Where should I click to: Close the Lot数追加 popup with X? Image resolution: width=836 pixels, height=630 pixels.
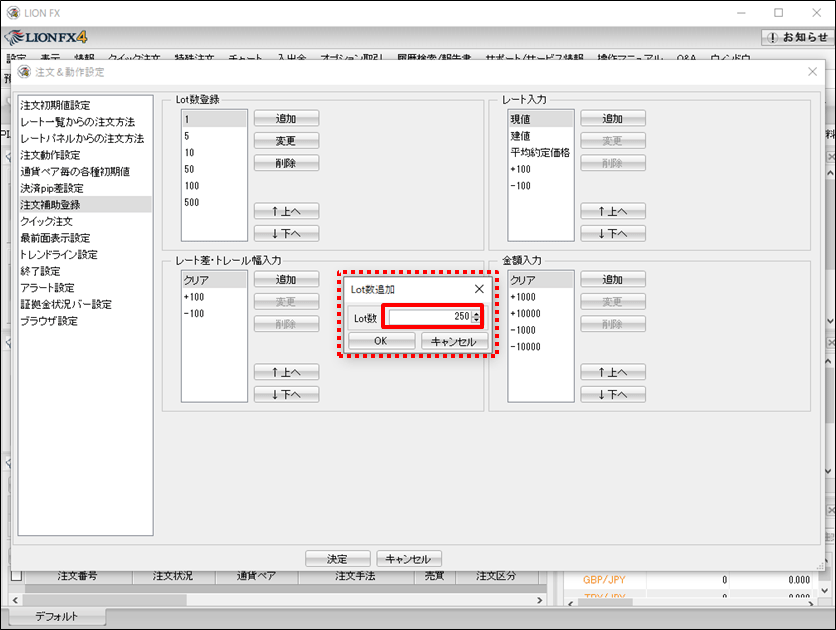(x=479, y=289)
